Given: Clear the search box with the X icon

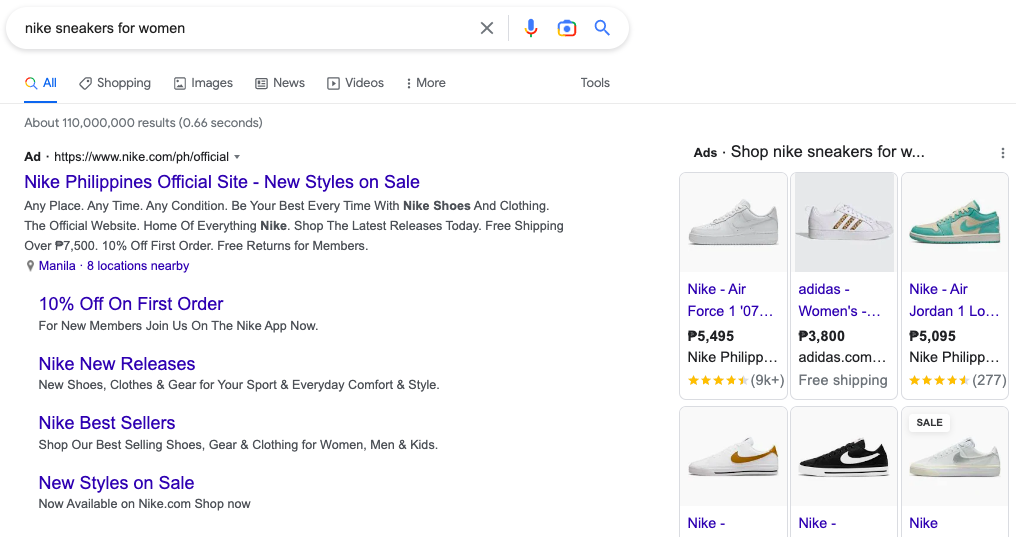Looking at the screenshot, I should click(487, 28).
